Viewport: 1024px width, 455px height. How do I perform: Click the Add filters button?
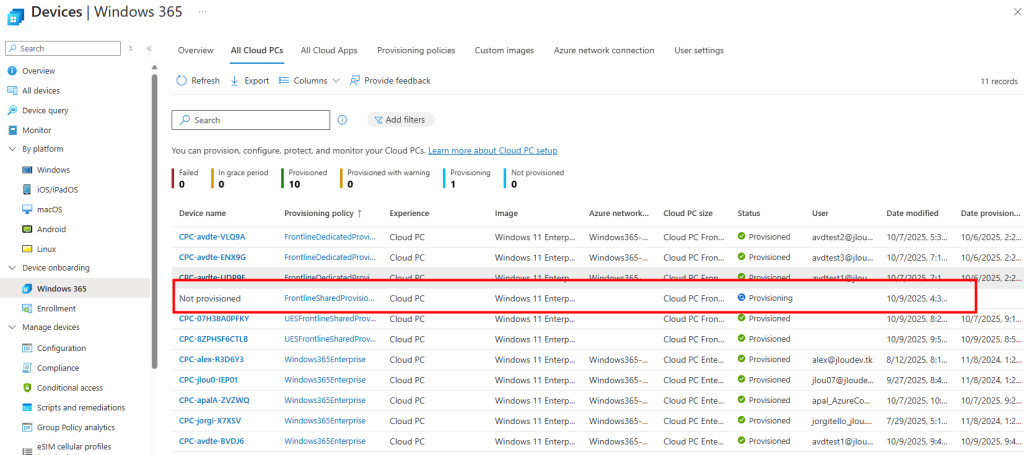(401, 120)
